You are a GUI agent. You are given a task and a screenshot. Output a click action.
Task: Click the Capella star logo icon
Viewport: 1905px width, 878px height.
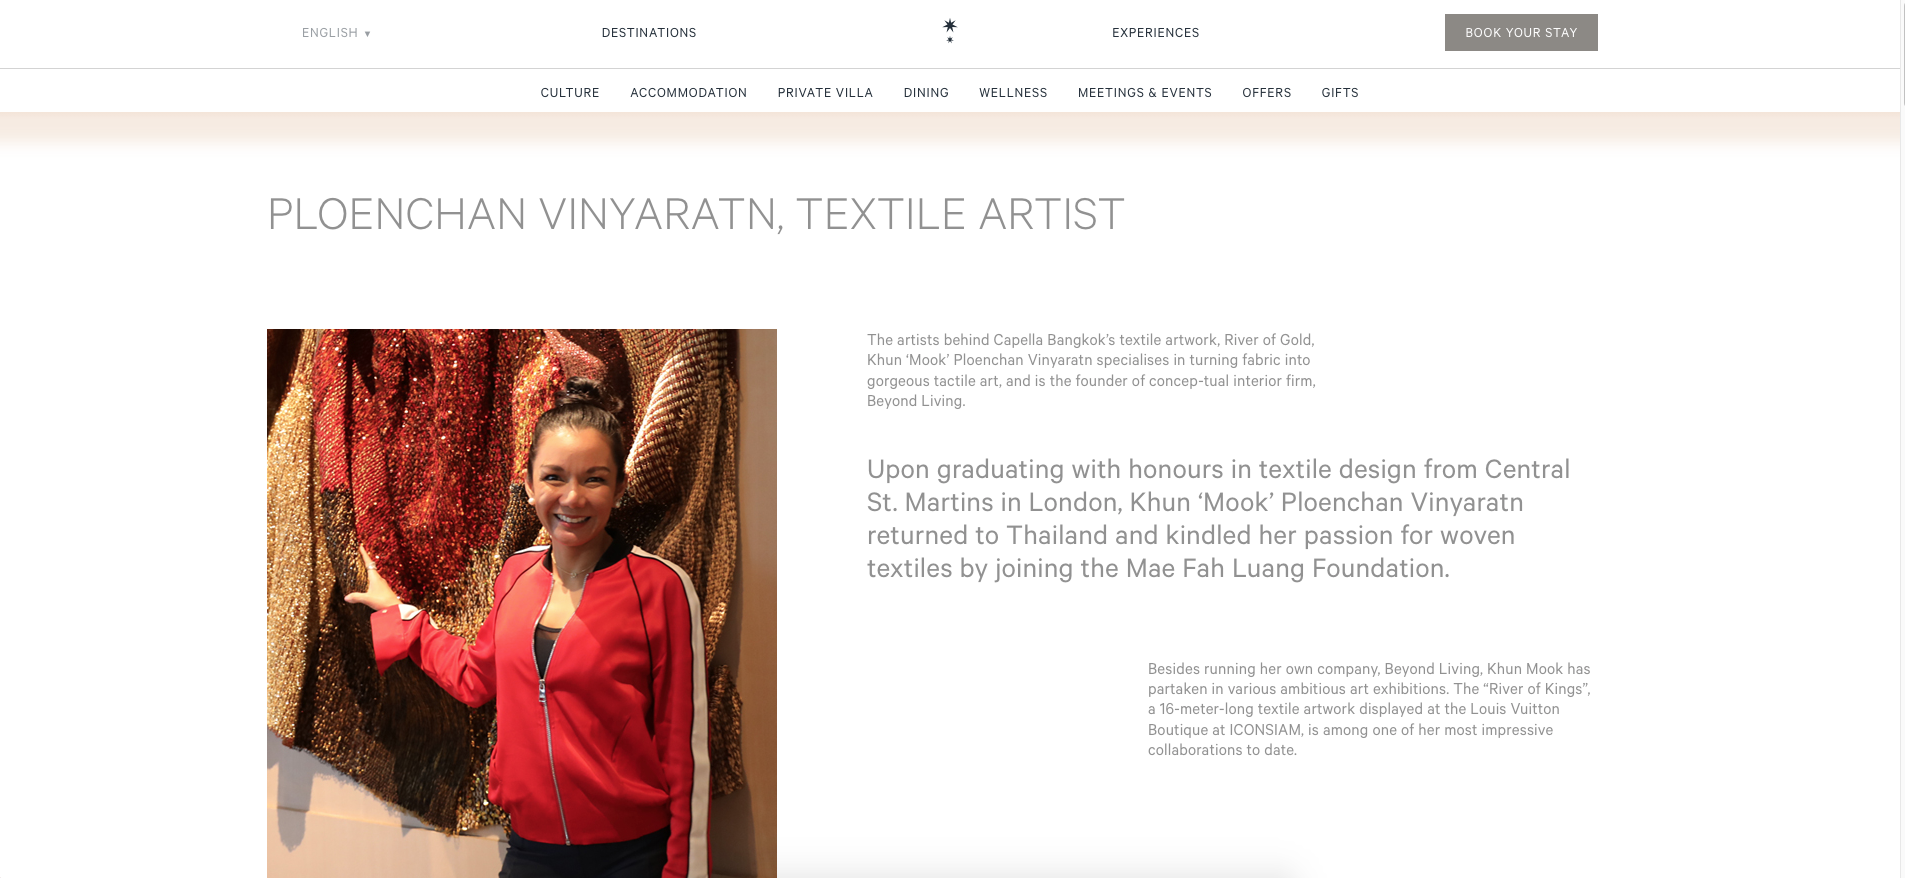click(950, 31)
